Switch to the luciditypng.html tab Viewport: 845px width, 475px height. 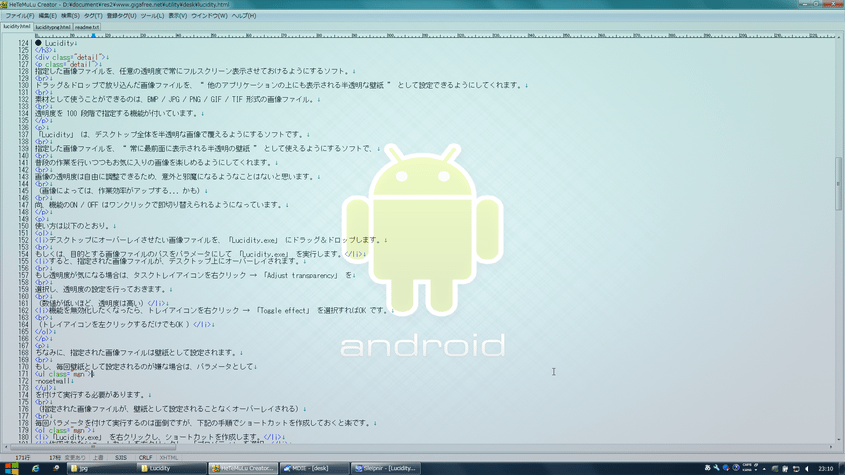[x=53, y=27]
